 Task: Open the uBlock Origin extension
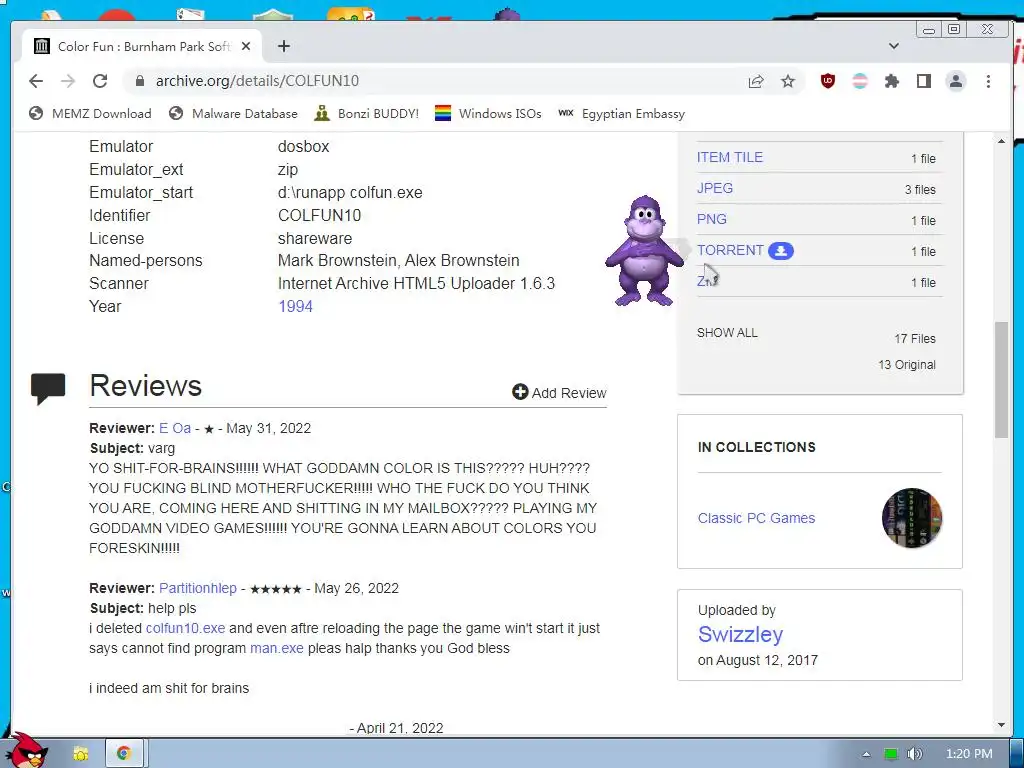click(827, 81)
